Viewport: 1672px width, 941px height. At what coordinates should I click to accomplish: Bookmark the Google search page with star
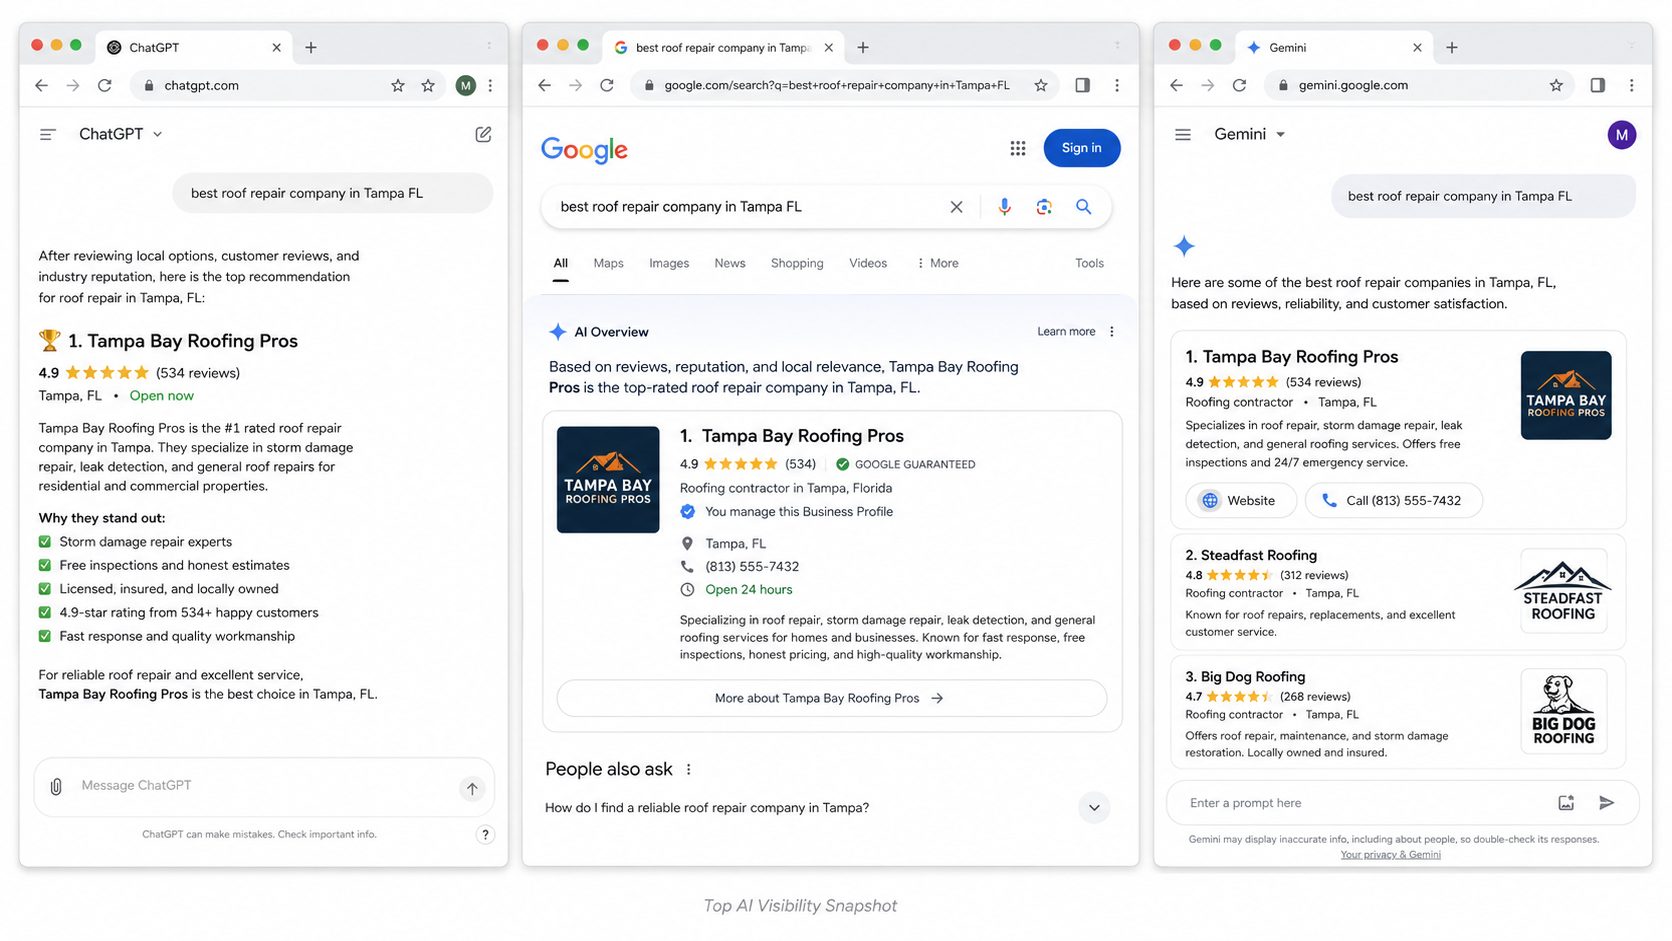(1041, 86)
